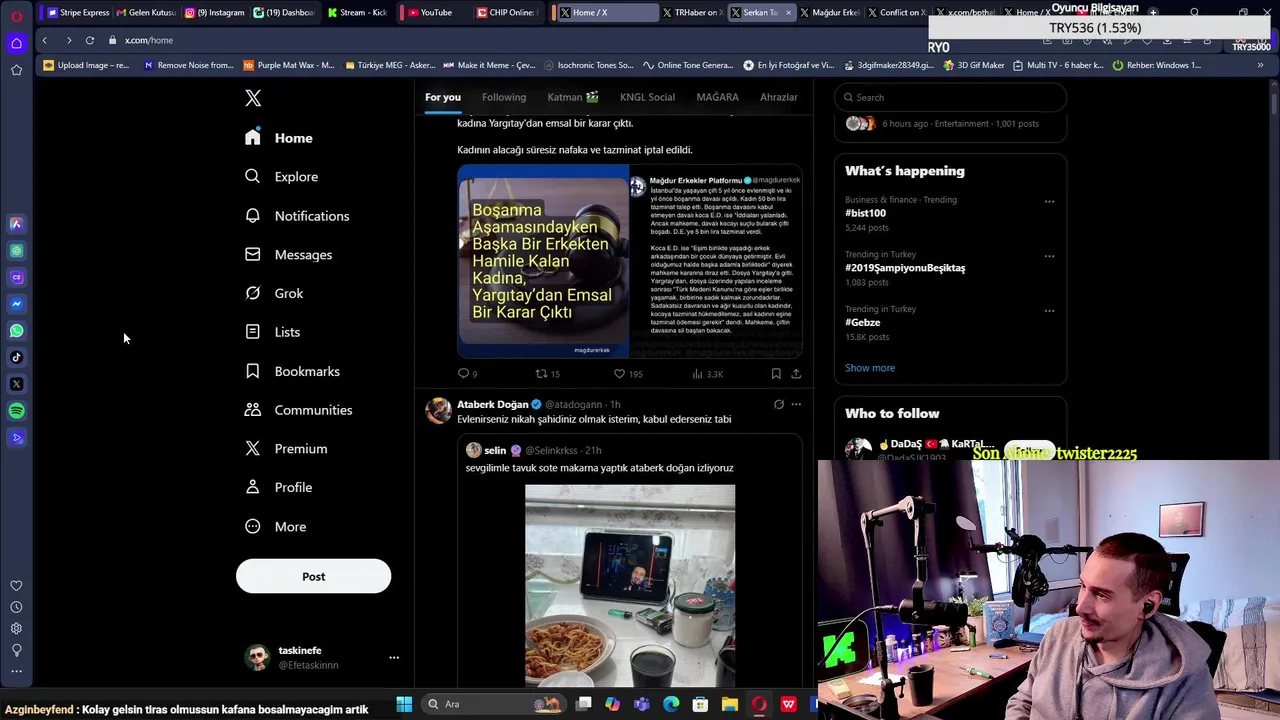Image resolution: width=1280 pixels, height=720 pixels.
Task: Open options for the #bist100 trend
Action: coord(1049,201)
